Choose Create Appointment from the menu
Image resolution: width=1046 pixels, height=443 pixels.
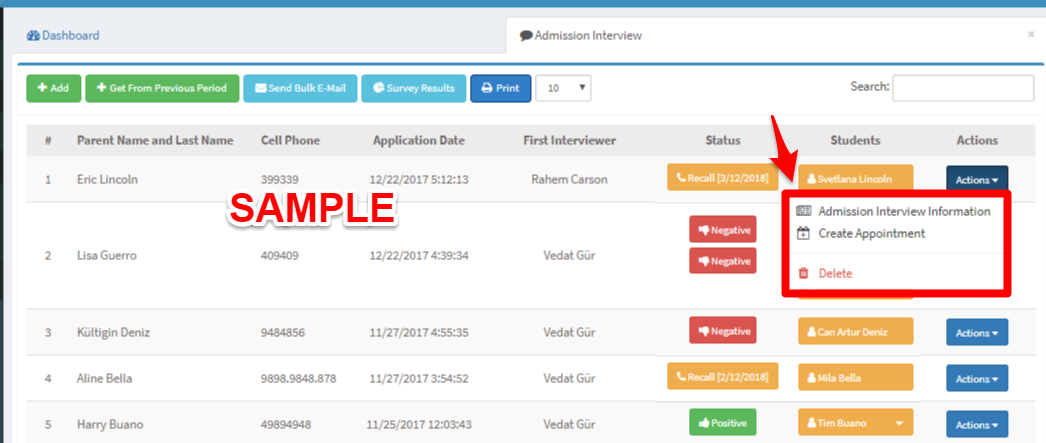[x=871, y=233]
